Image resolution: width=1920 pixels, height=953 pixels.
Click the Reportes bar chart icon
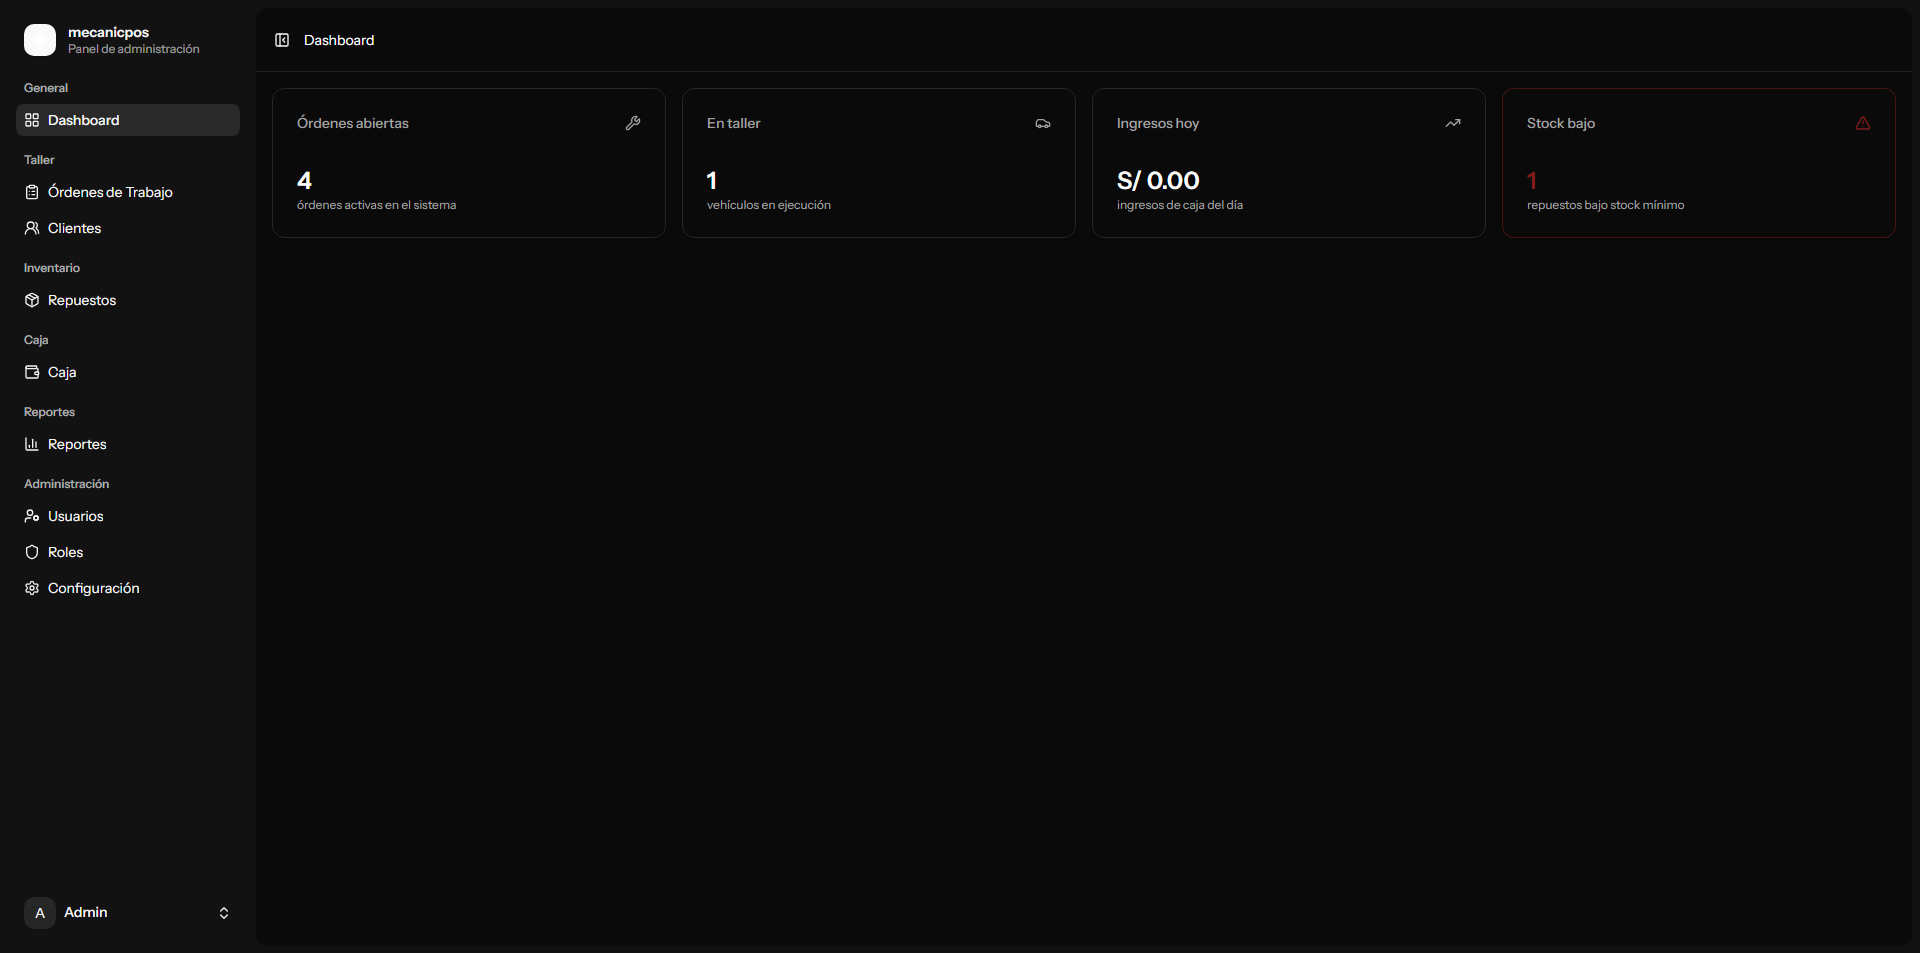pyautogui.click(x=32, y=444)
